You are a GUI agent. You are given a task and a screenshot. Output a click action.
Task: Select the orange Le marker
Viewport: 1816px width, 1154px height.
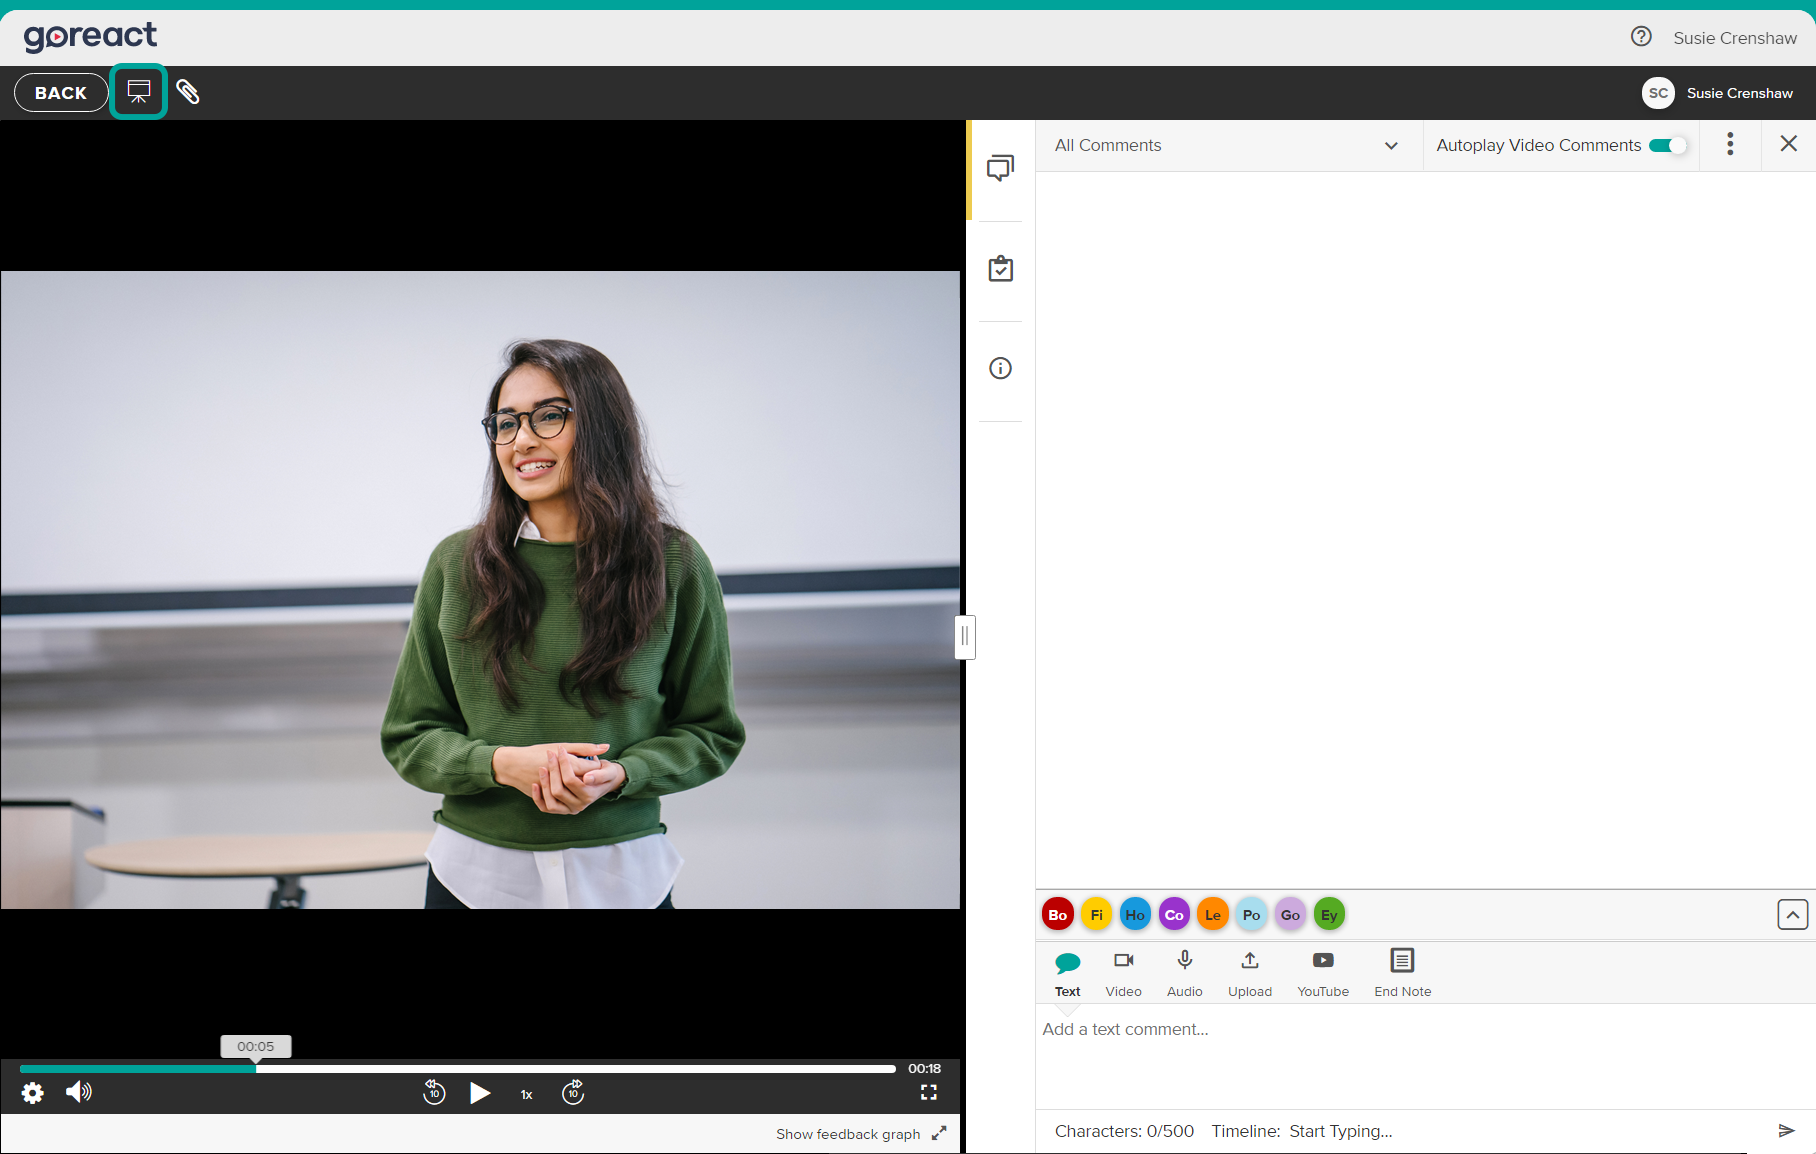pos(1213,915)
